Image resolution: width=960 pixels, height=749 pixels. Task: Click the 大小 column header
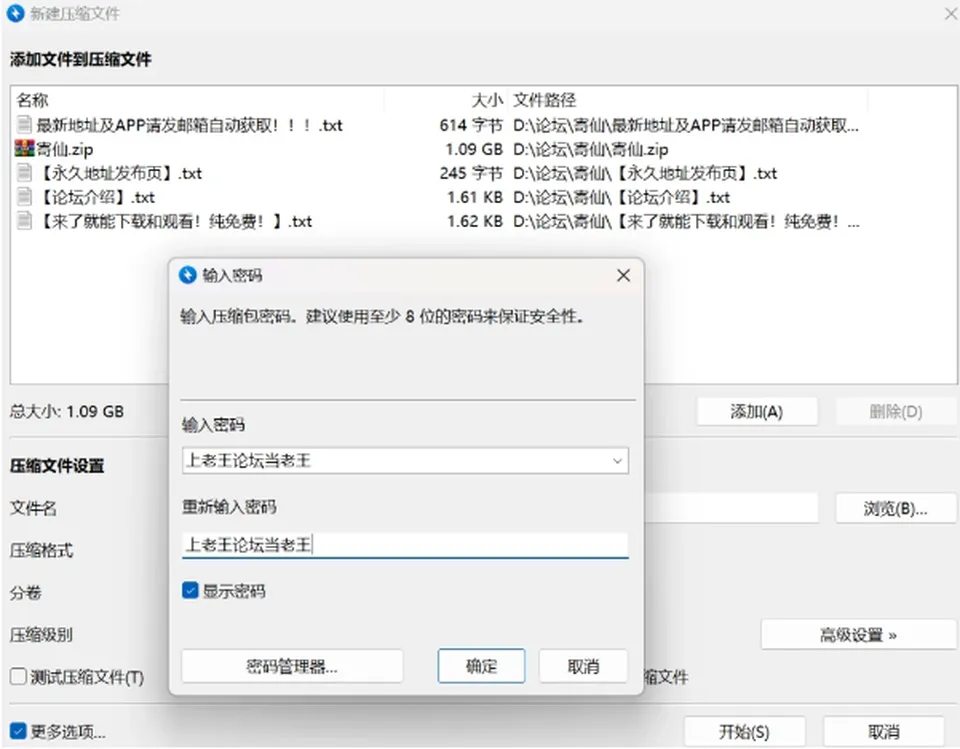(487, 100)
